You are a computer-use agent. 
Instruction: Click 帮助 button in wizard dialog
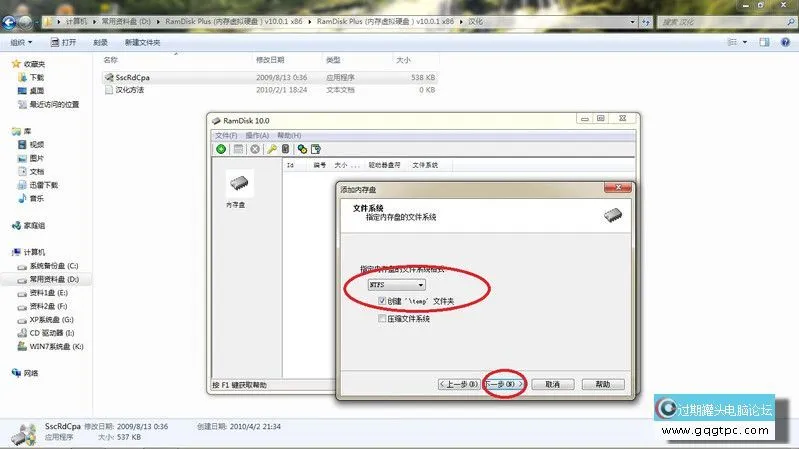(603, 384)
